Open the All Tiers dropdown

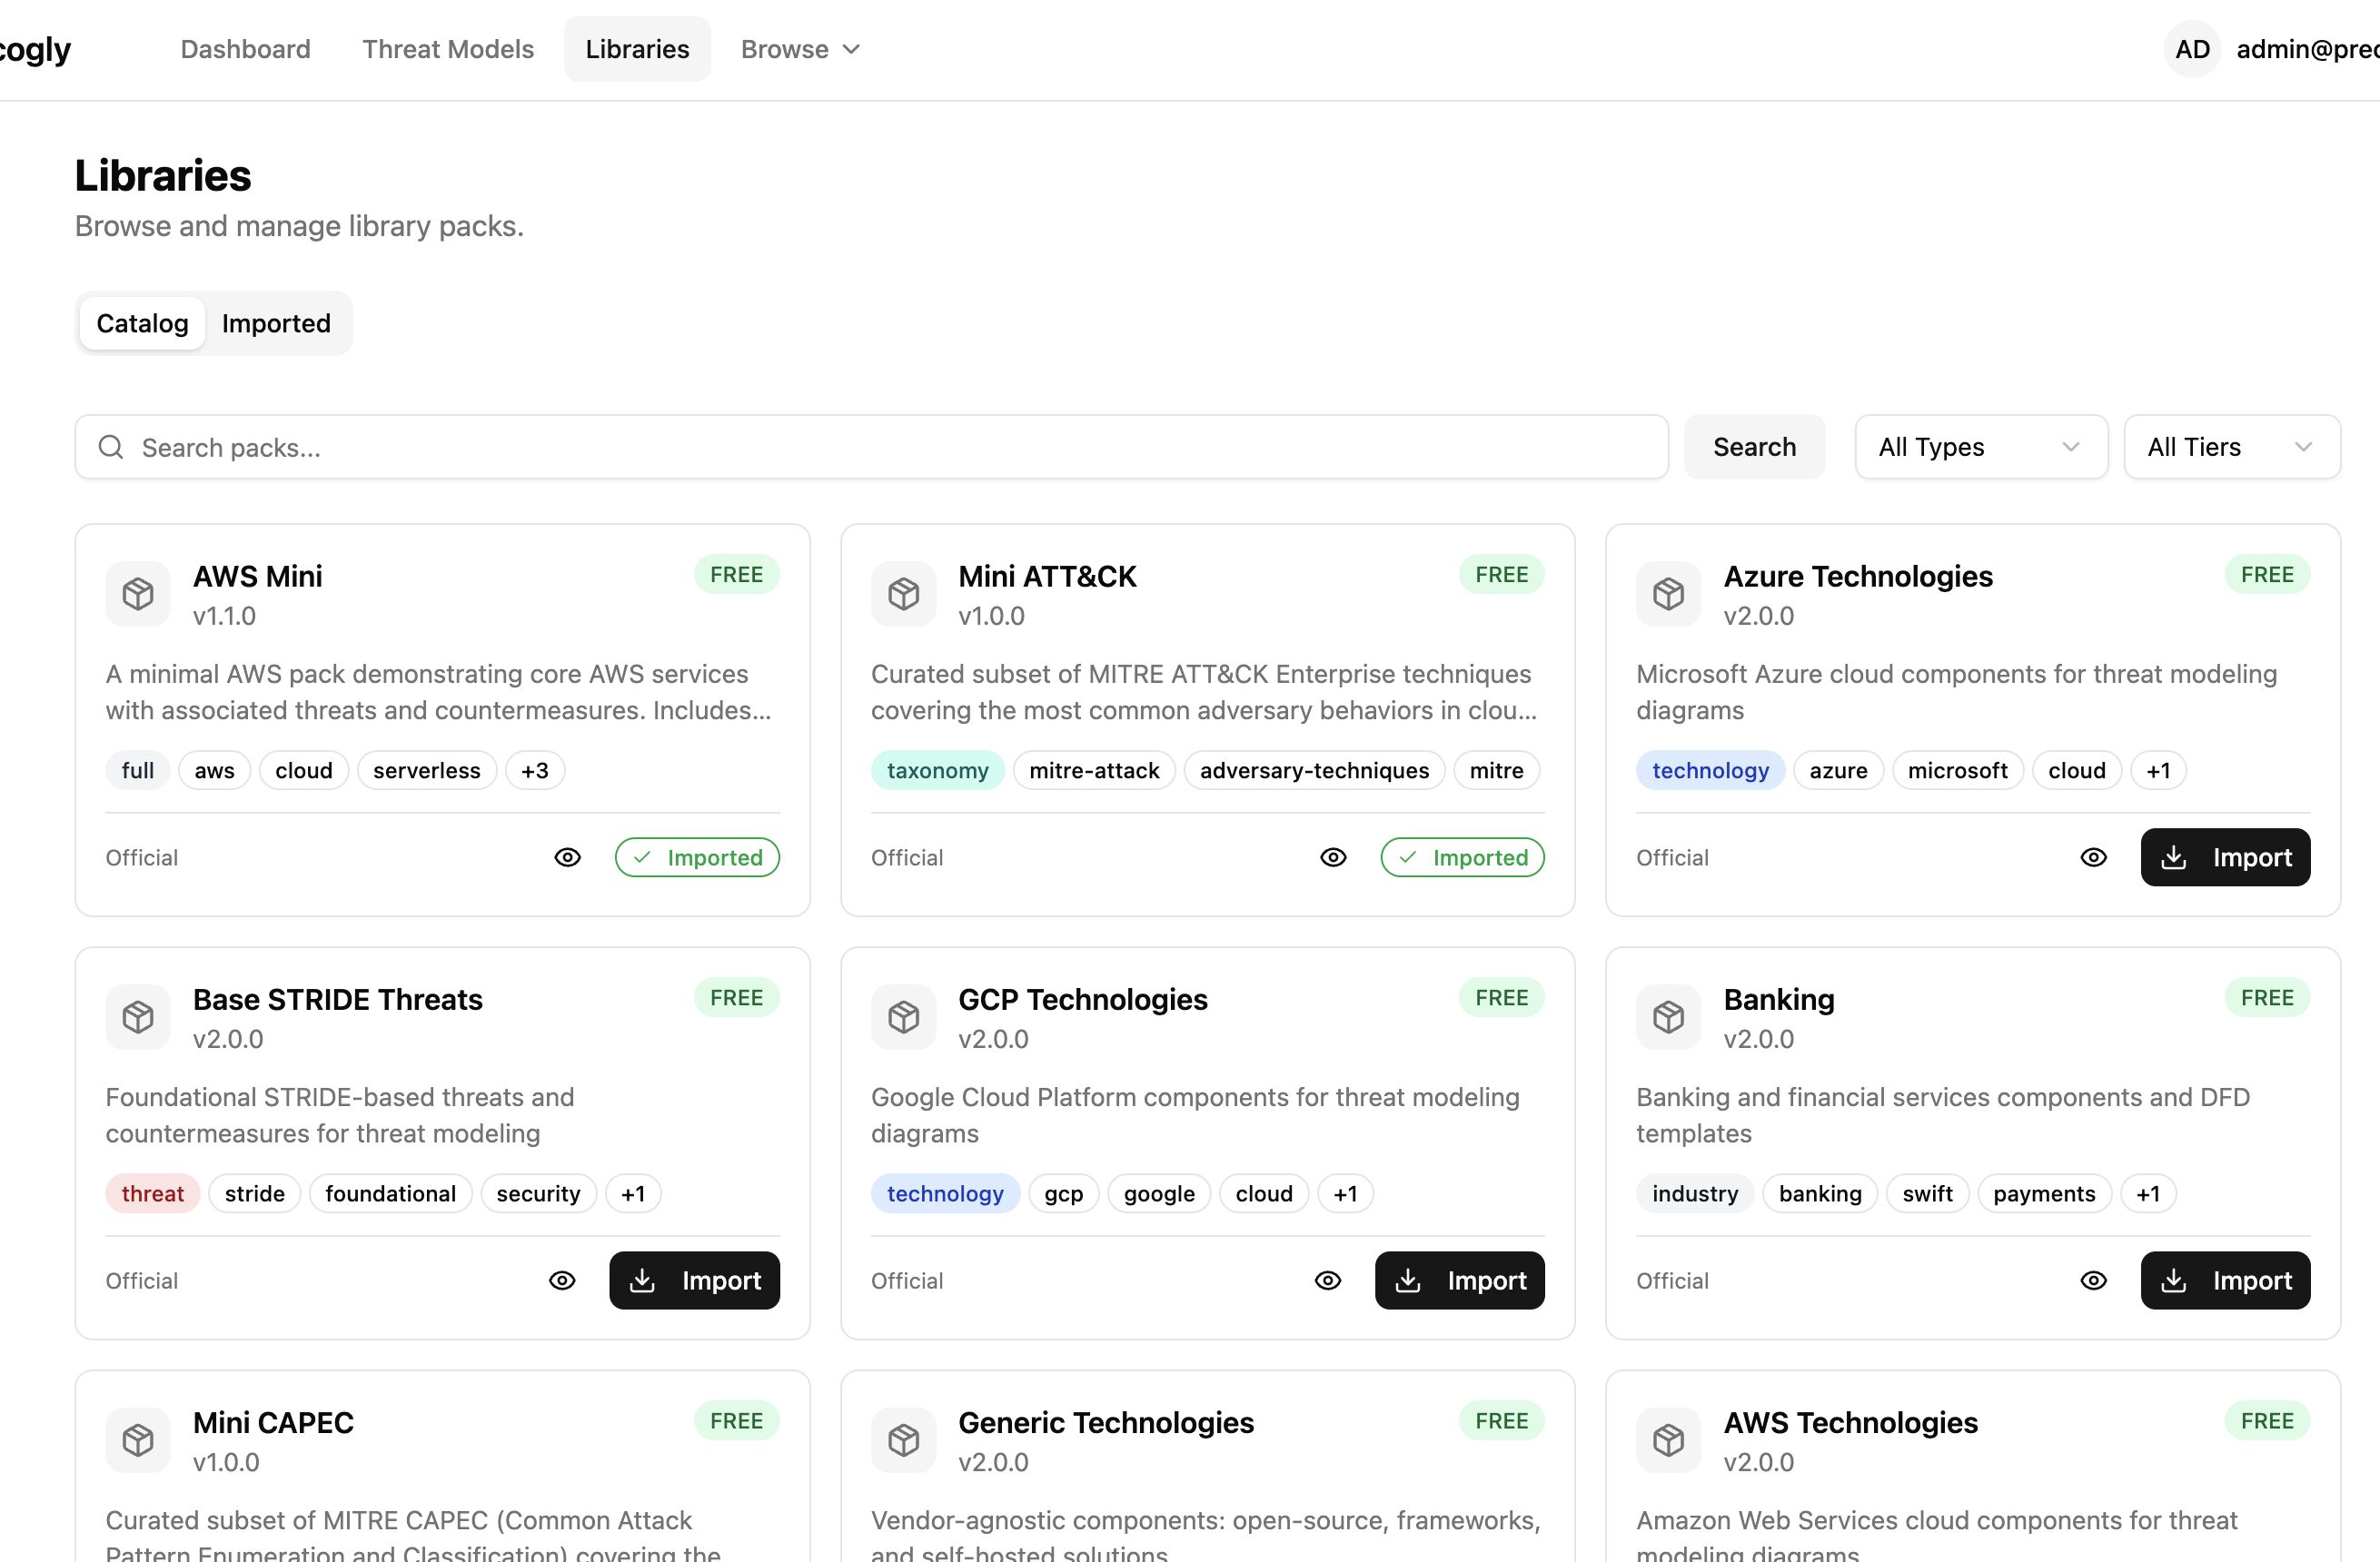(2231, 447)
